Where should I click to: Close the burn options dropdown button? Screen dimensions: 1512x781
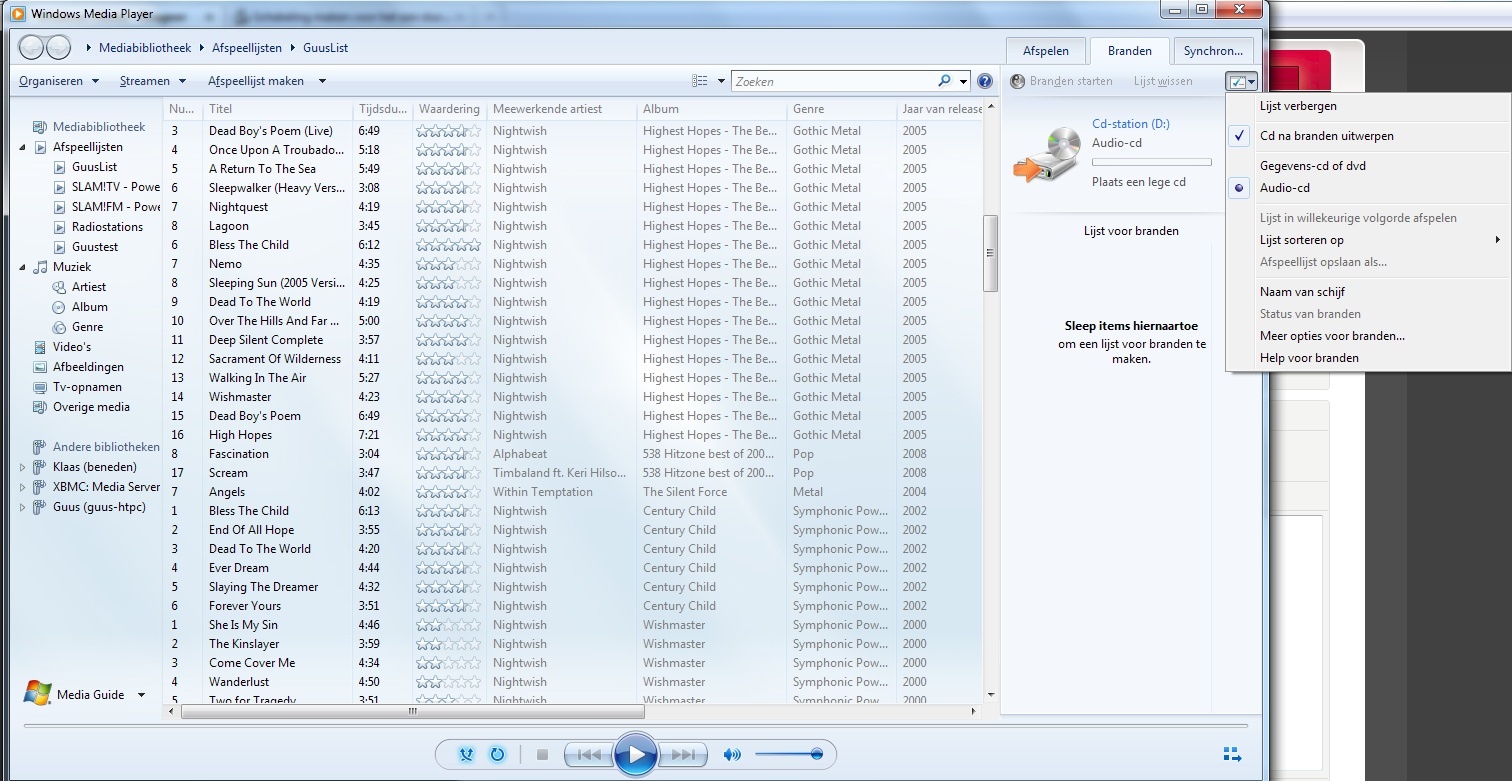1242,81
